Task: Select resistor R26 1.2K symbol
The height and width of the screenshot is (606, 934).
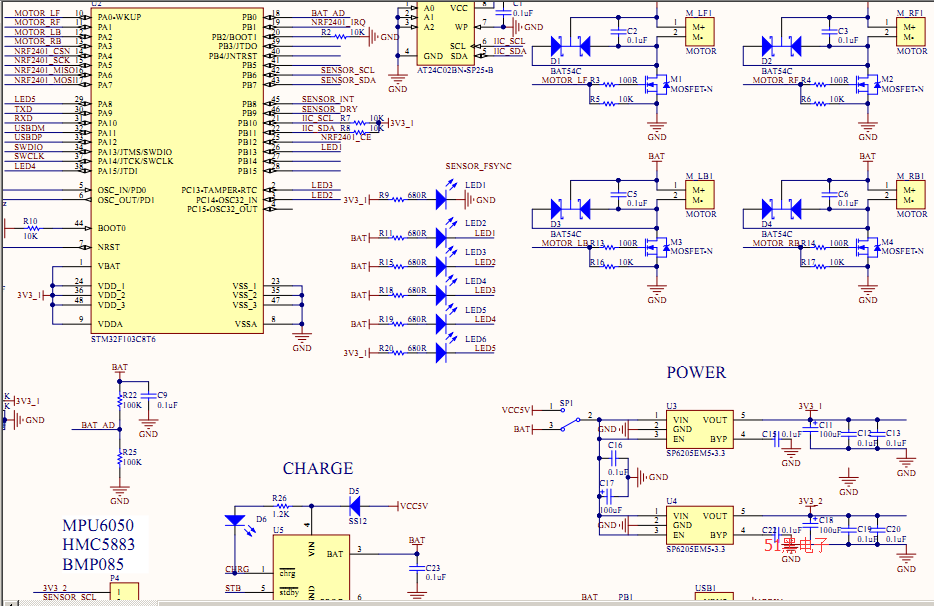Action: pos(280,506)
